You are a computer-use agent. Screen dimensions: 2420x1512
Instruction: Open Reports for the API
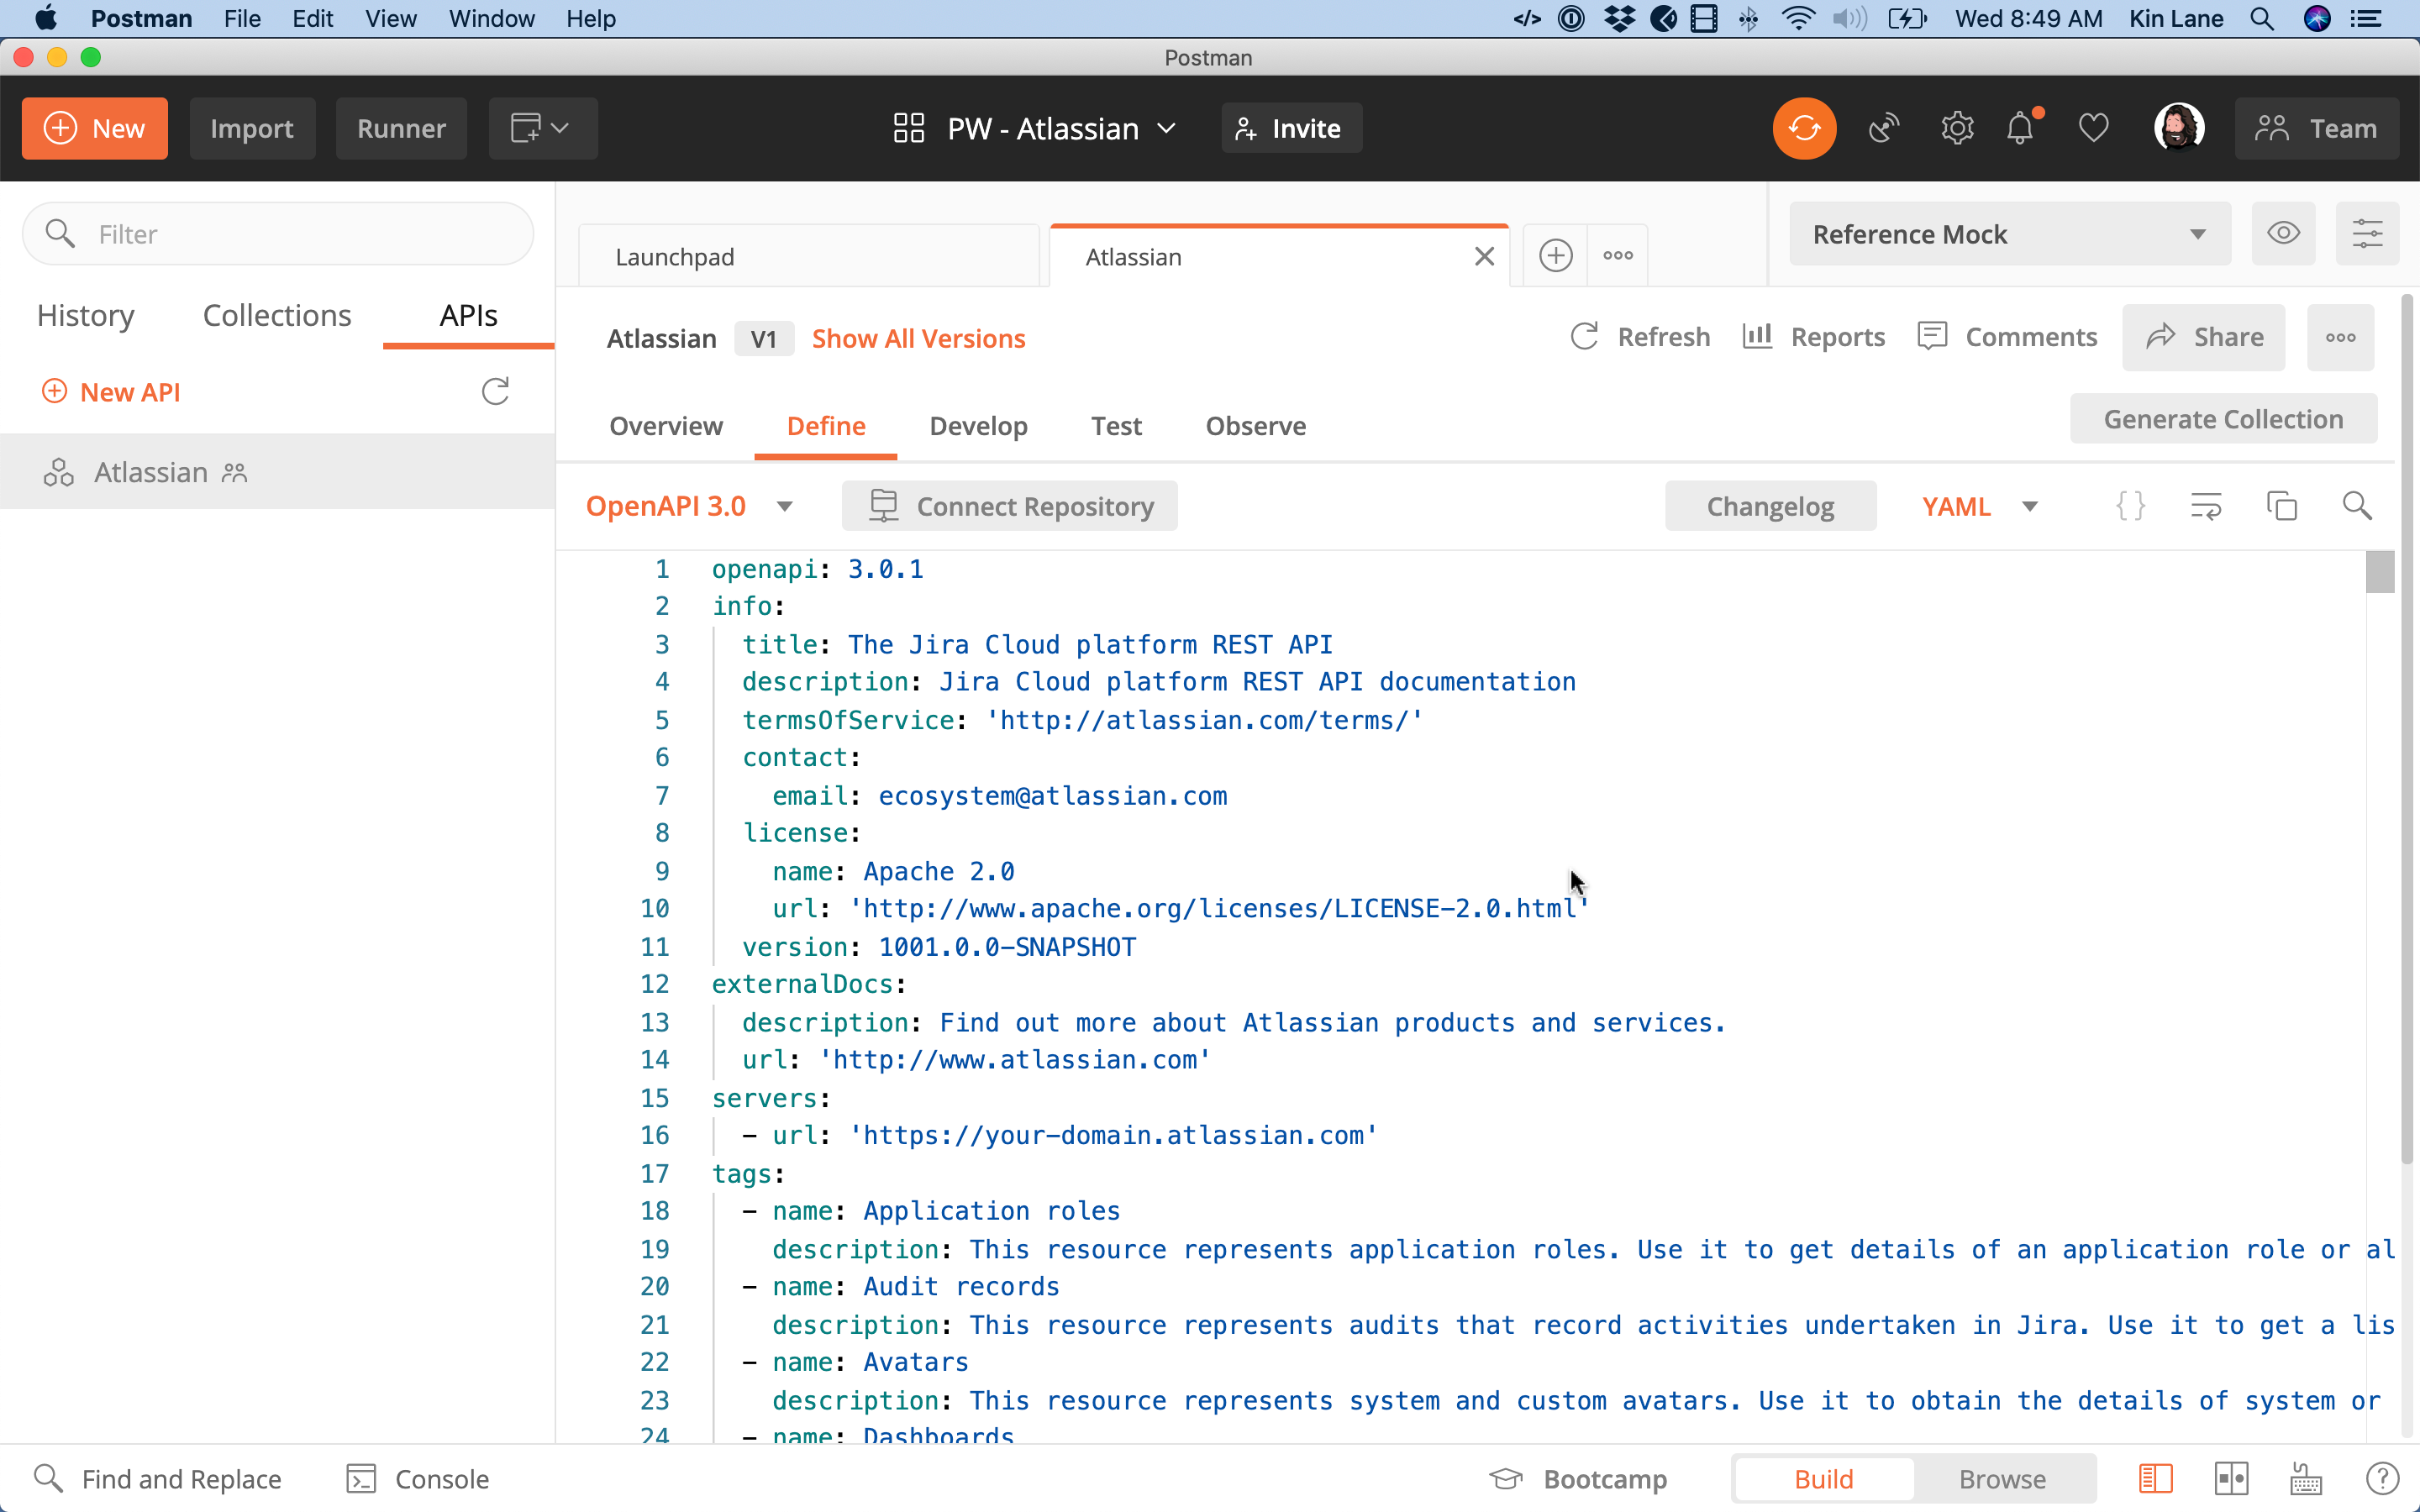click(1813, 337)
